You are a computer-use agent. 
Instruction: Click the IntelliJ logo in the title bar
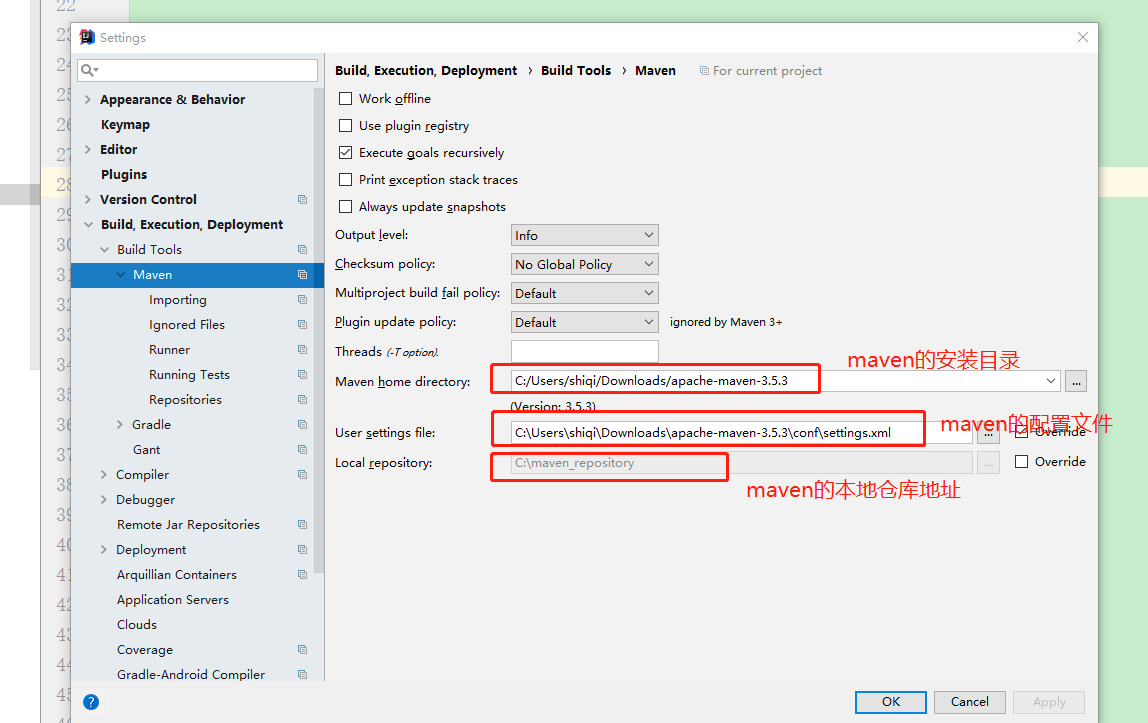[87, 37]
